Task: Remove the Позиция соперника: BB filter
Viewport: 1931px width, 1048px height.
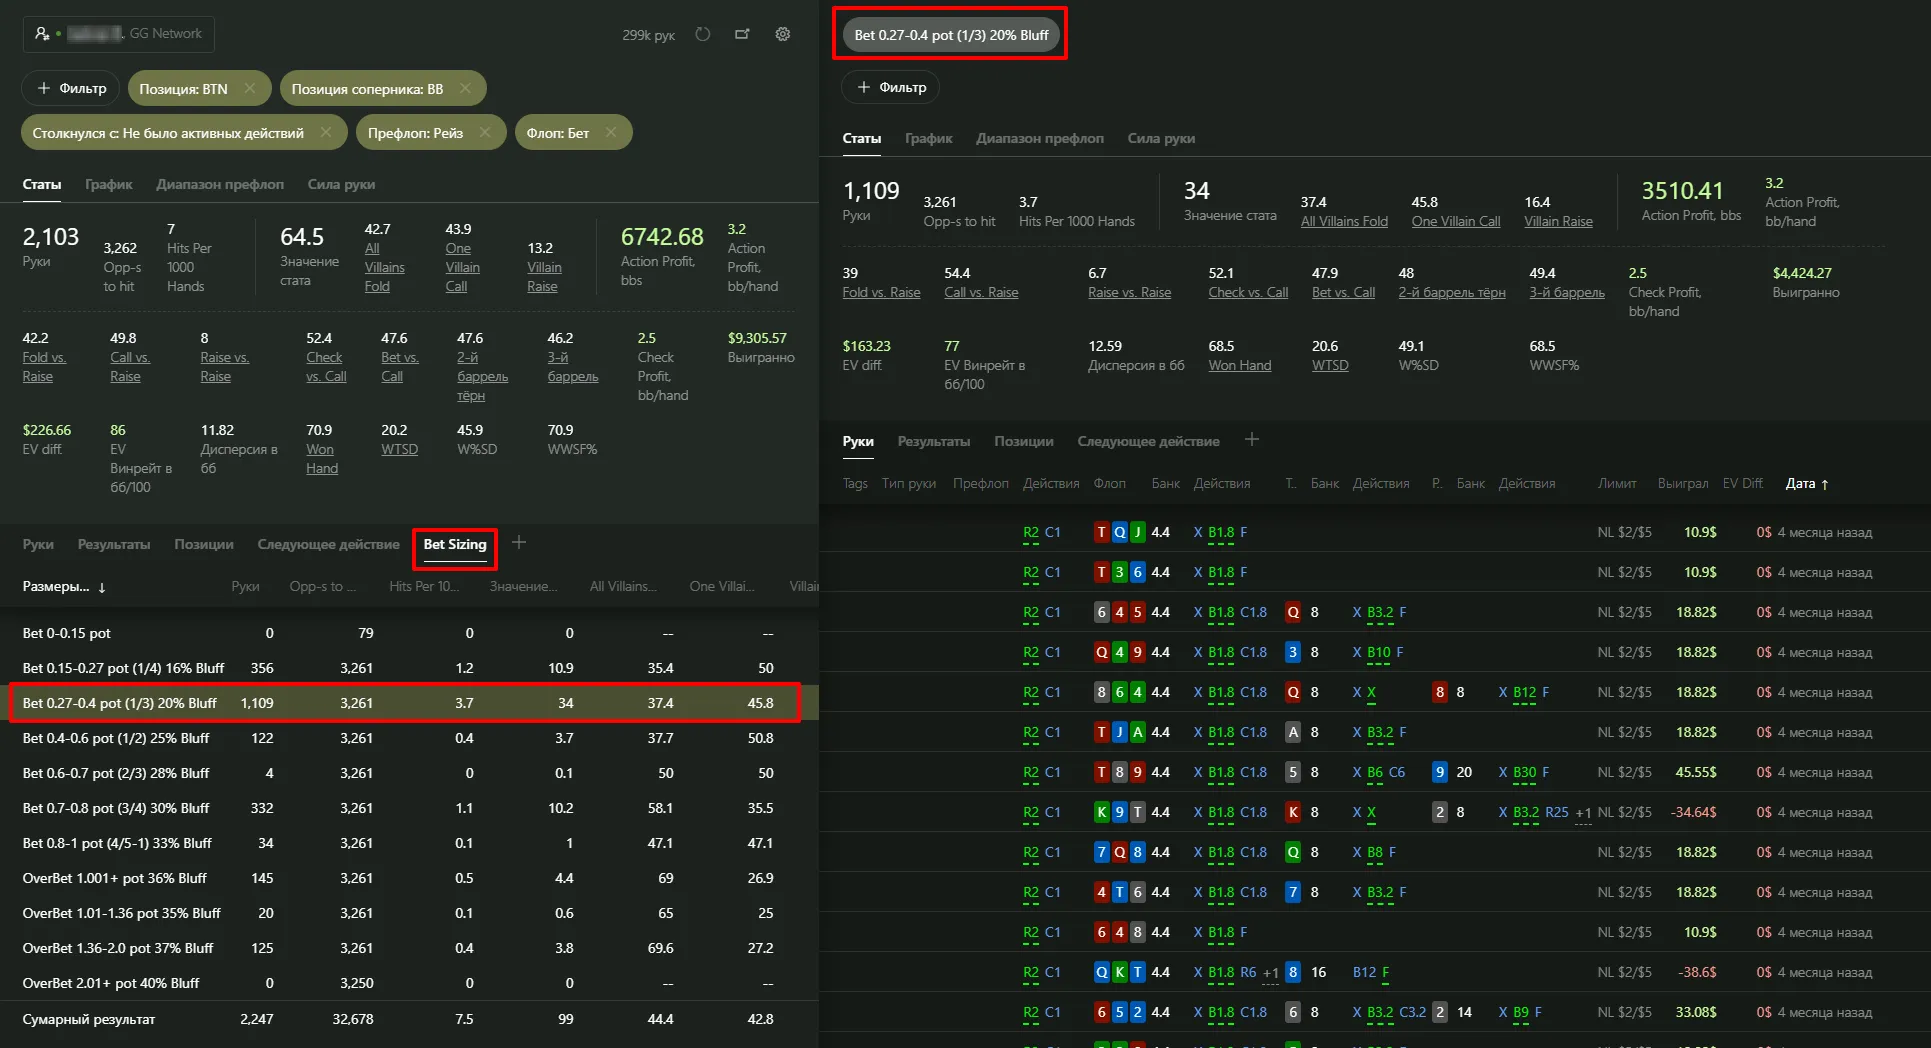Action: click(x=465, y=88)
